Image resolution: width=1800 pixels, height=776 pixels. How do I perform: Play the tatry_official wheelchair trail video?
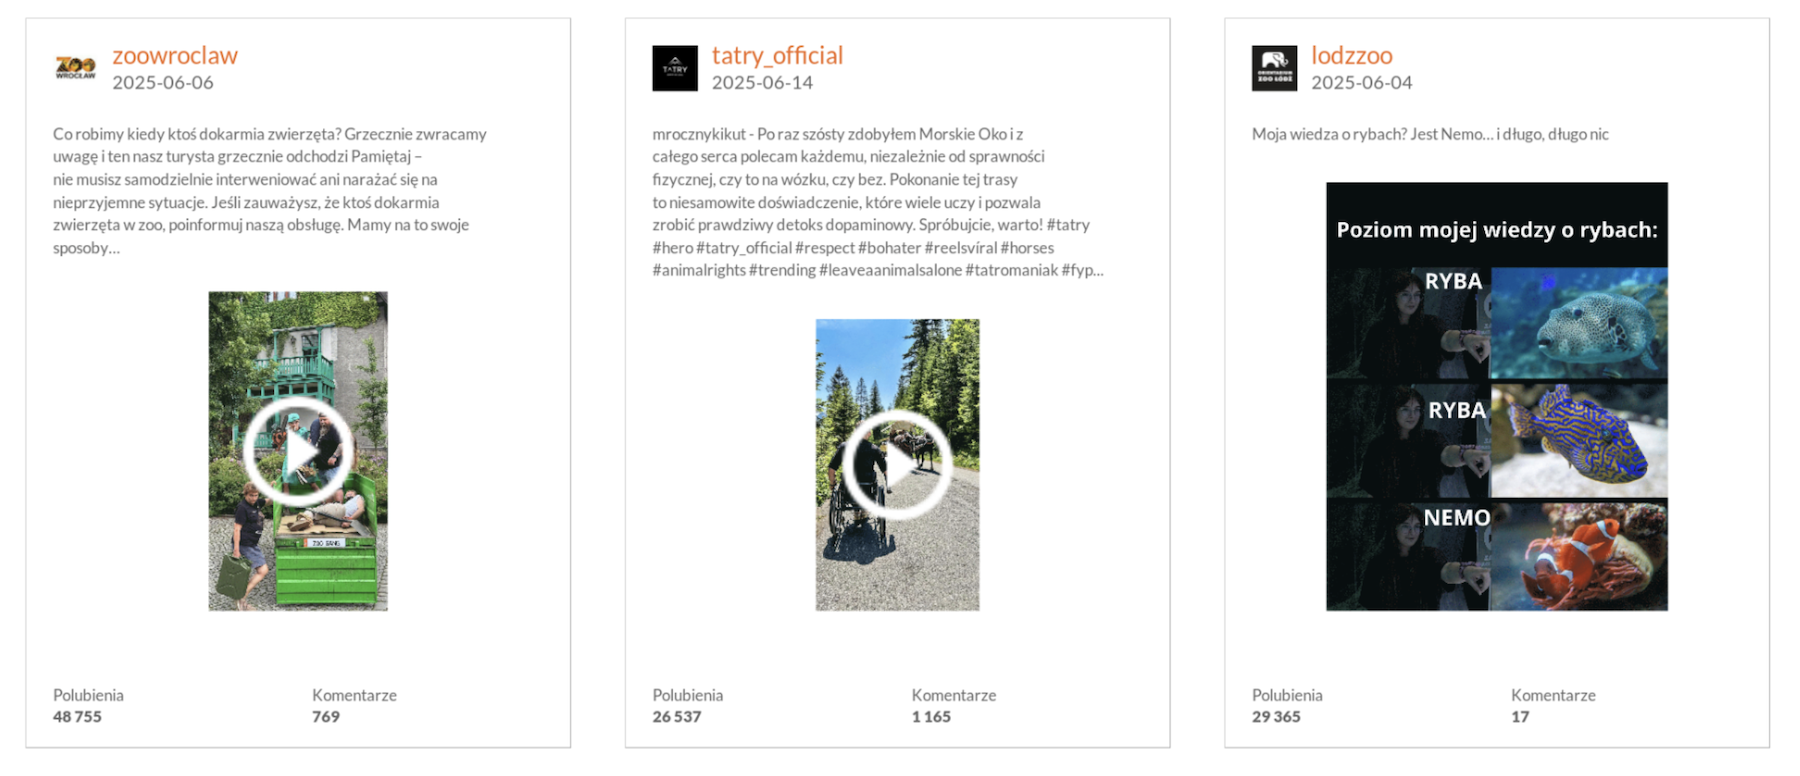pos(897,464)
